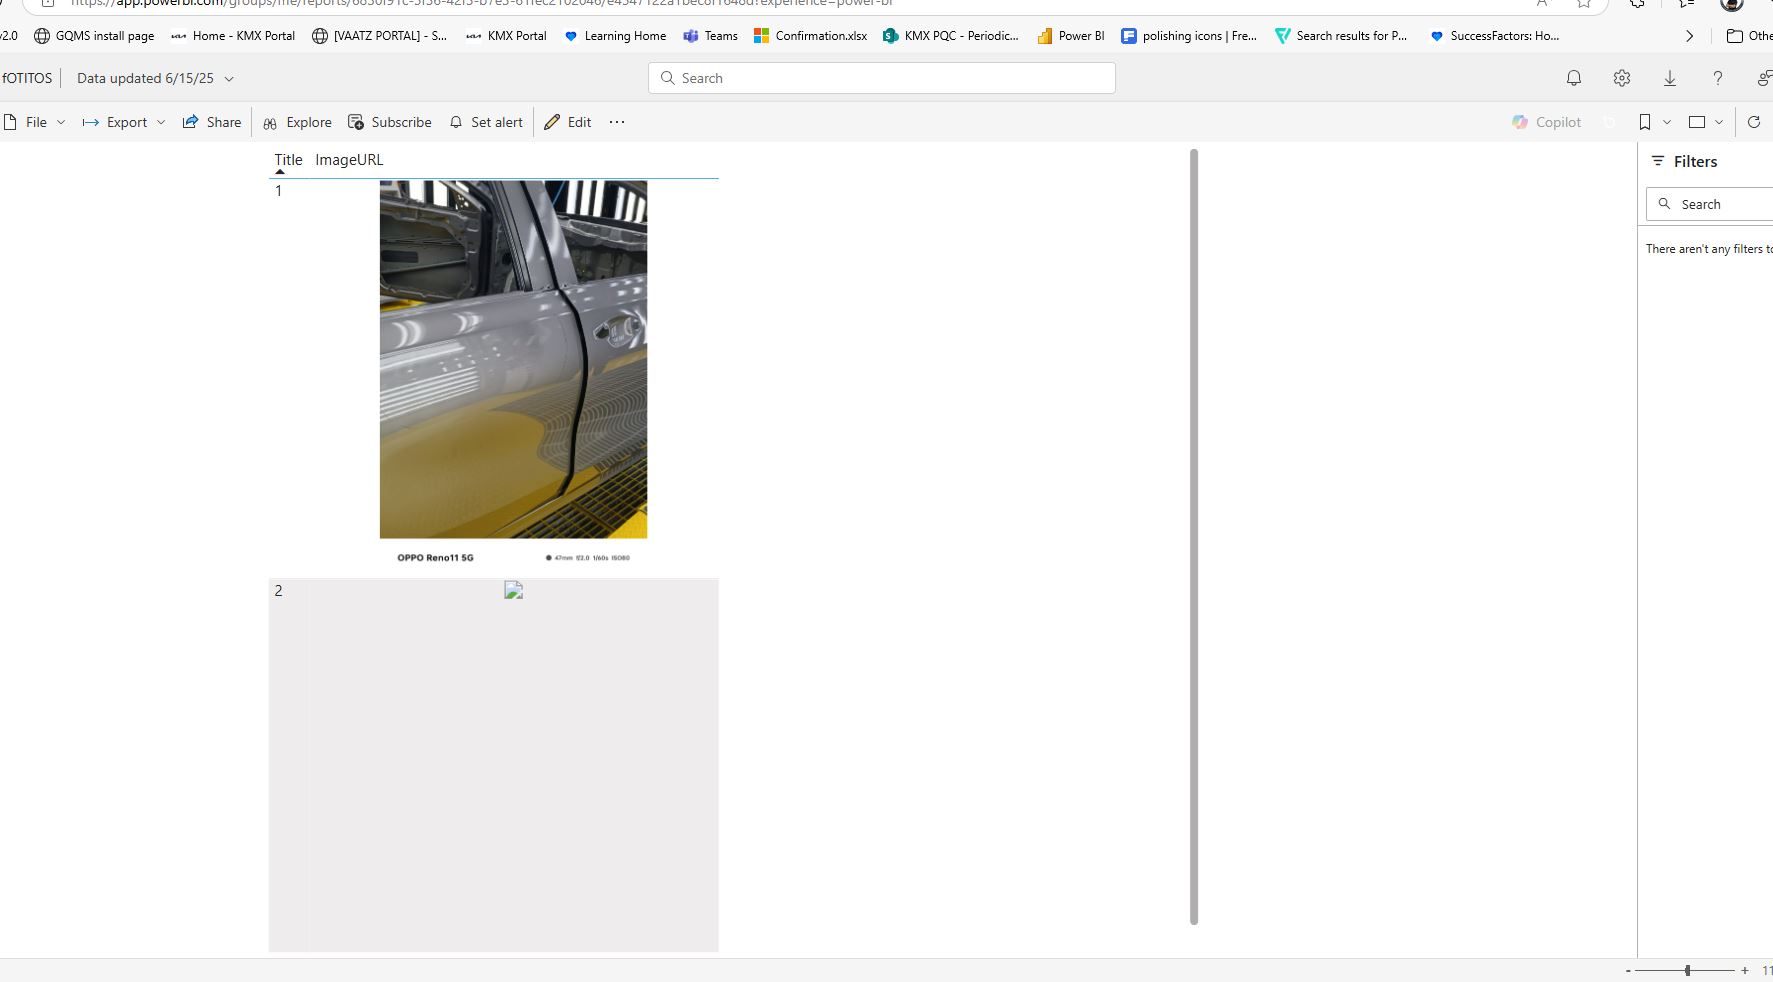Click the ImageURL column header
This screenshot has height=982, width=1773.
coord(349,160)
